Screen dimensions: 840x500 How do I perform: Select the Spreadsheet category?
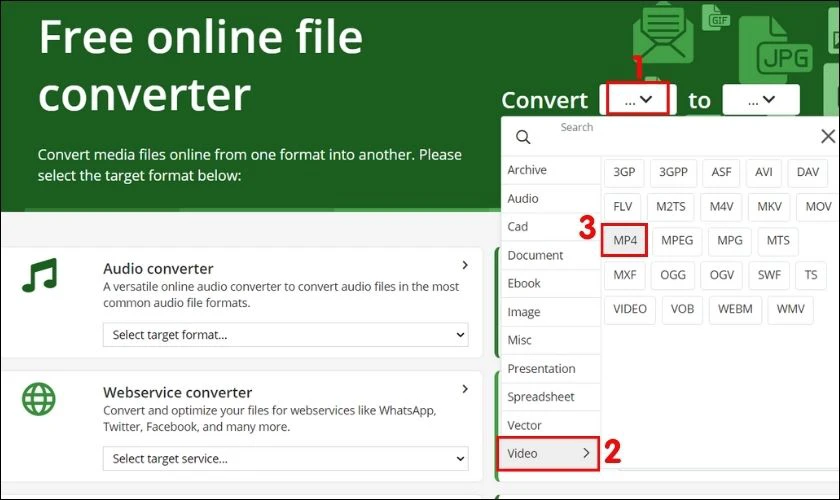click(551, 397)
